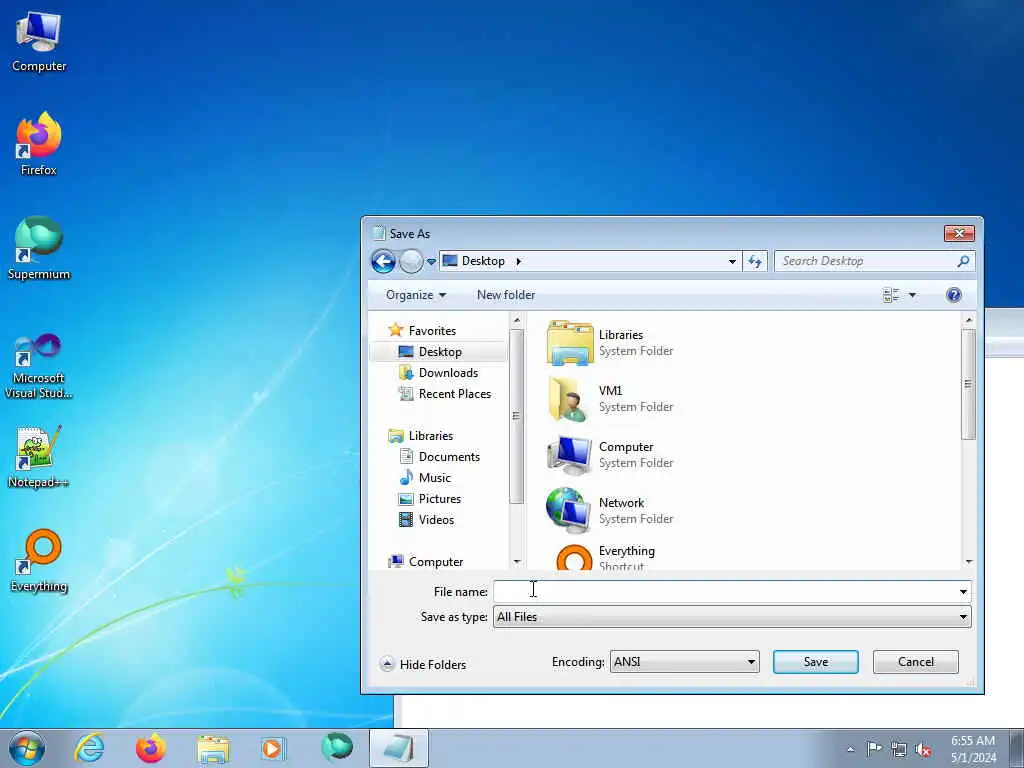Switch to Notepad taskbar button
Screen dimensions: 1024x768
[x=398, y=748]
